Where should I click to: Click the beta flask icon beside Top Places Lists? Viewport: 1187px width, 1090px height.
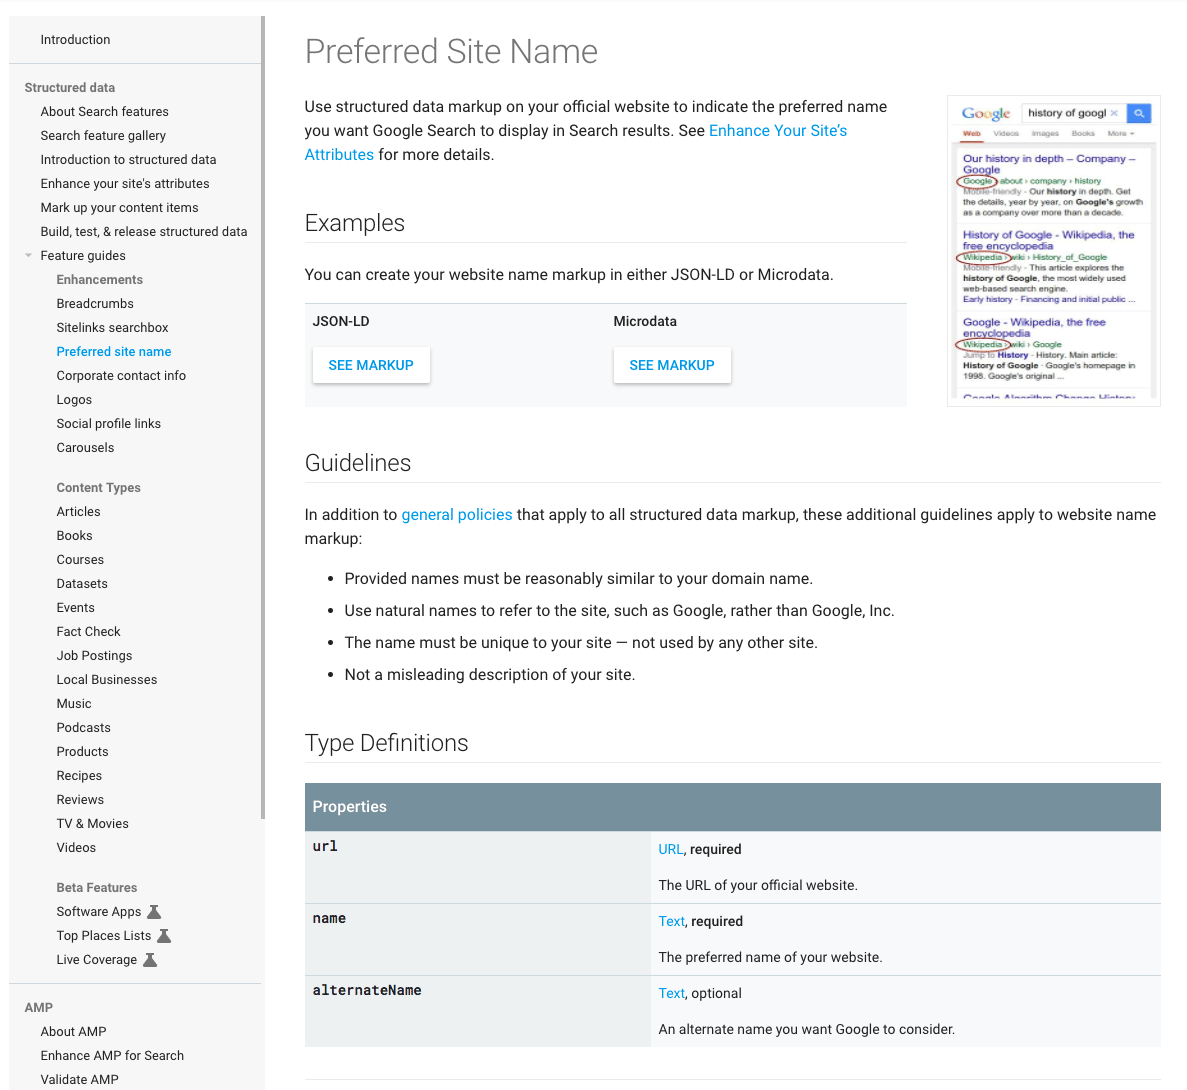click(x=163, y=934)
